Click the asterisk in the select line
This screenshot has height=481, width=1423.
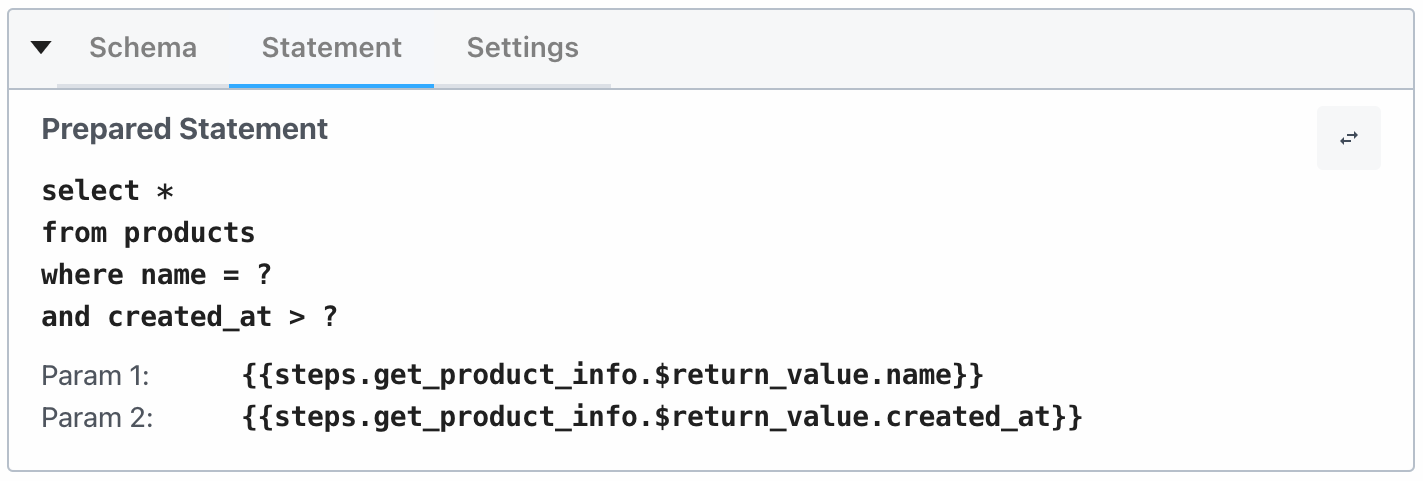(x=165, y=191)
